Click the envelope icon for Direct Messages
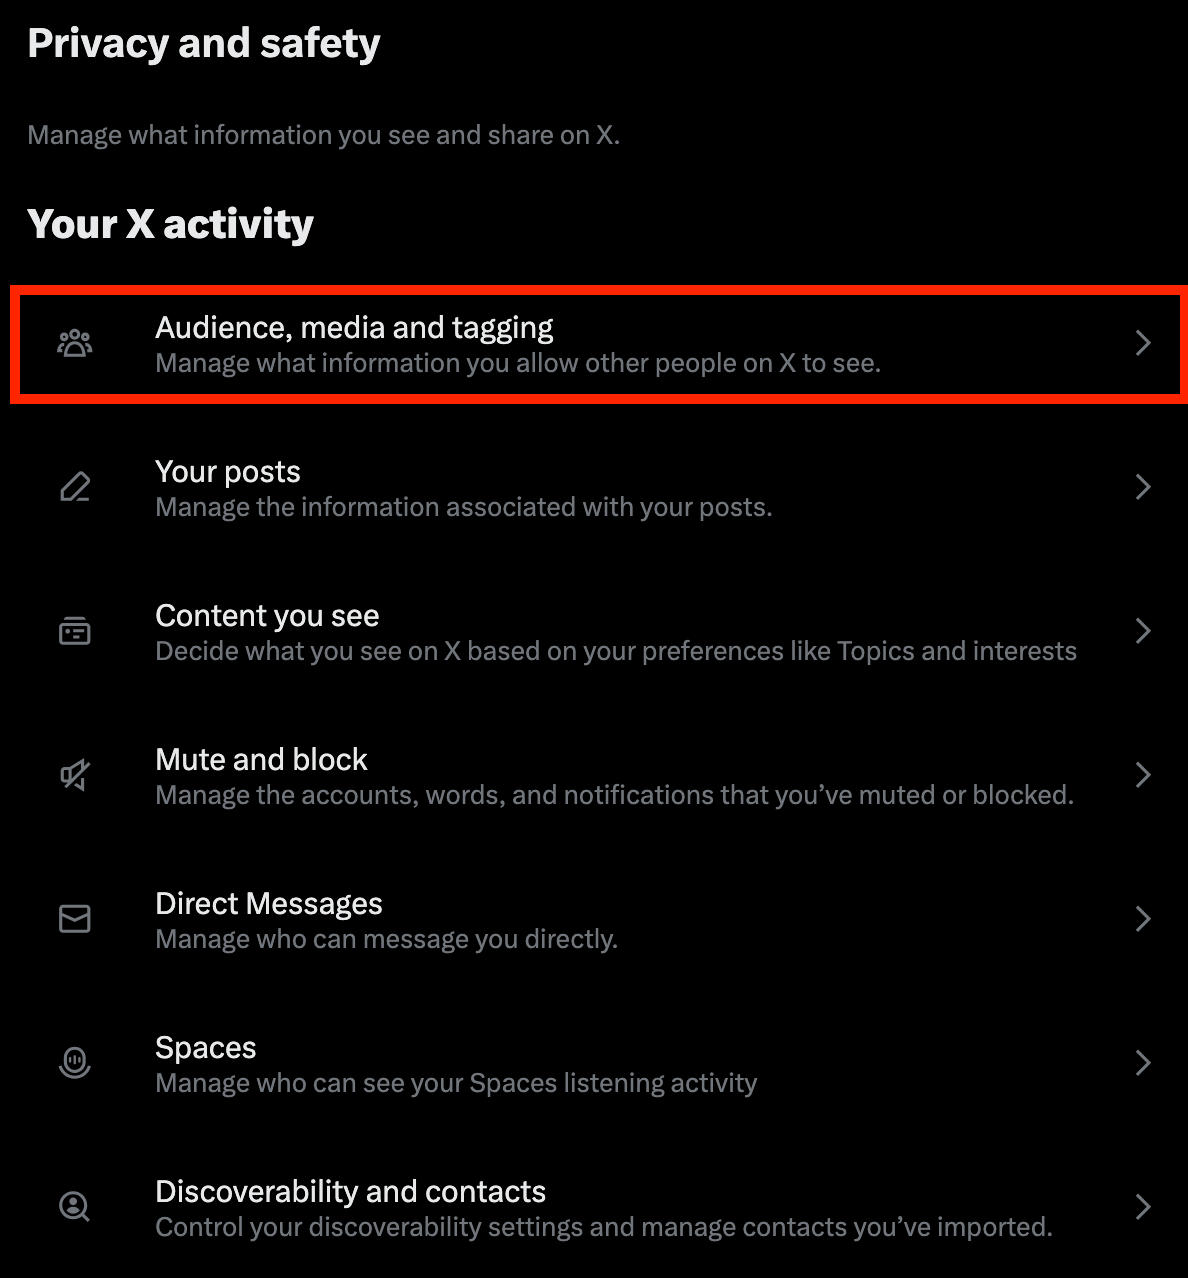The height and width of the screenshot is (1278, 1188). click(x=75, y=919)
